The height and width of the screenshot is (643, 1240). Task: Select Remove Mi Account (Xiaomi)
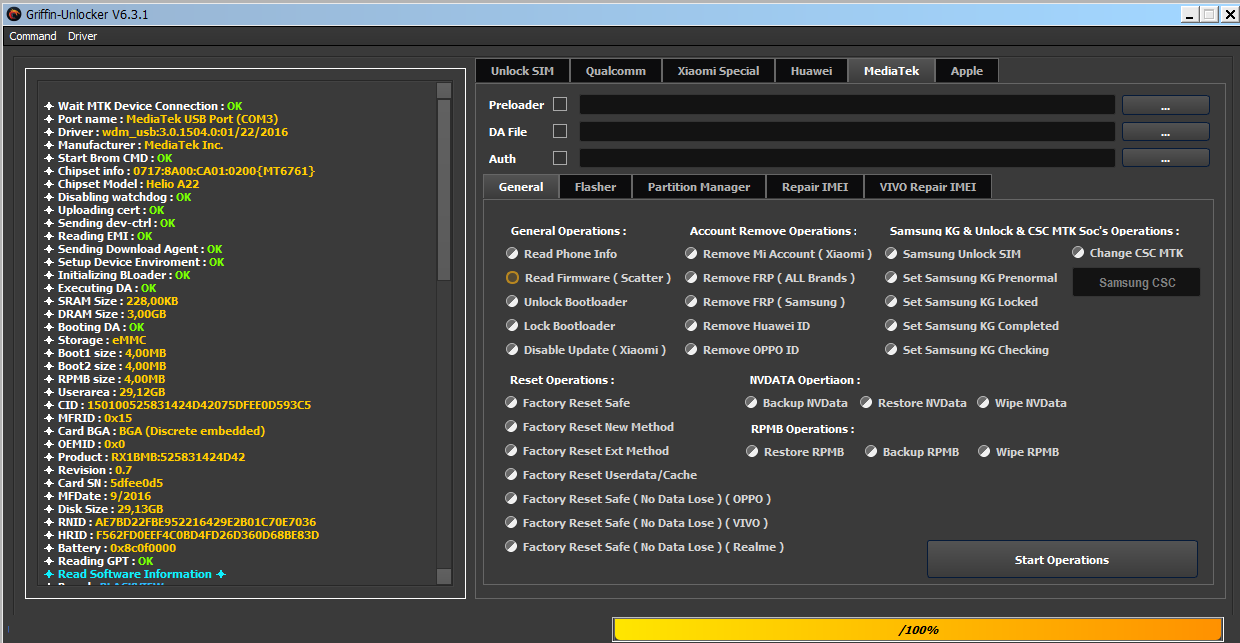pyautogui.click(x=778, y=254)
